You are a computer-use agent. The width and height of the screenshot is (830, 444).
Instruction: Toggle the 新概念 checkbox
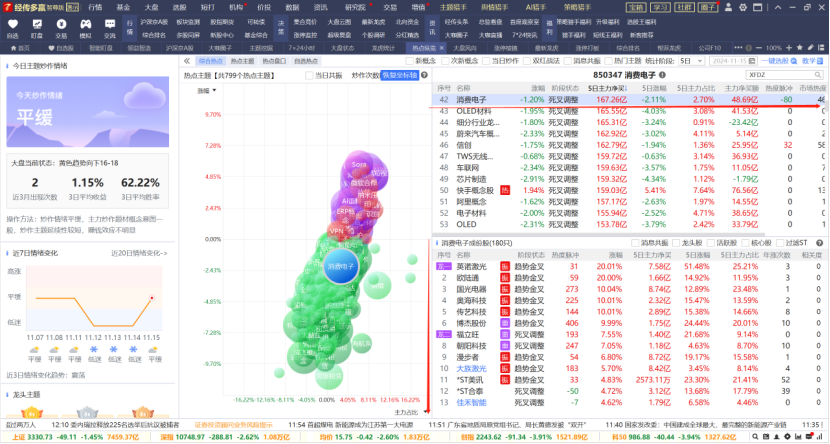(409, 61)
